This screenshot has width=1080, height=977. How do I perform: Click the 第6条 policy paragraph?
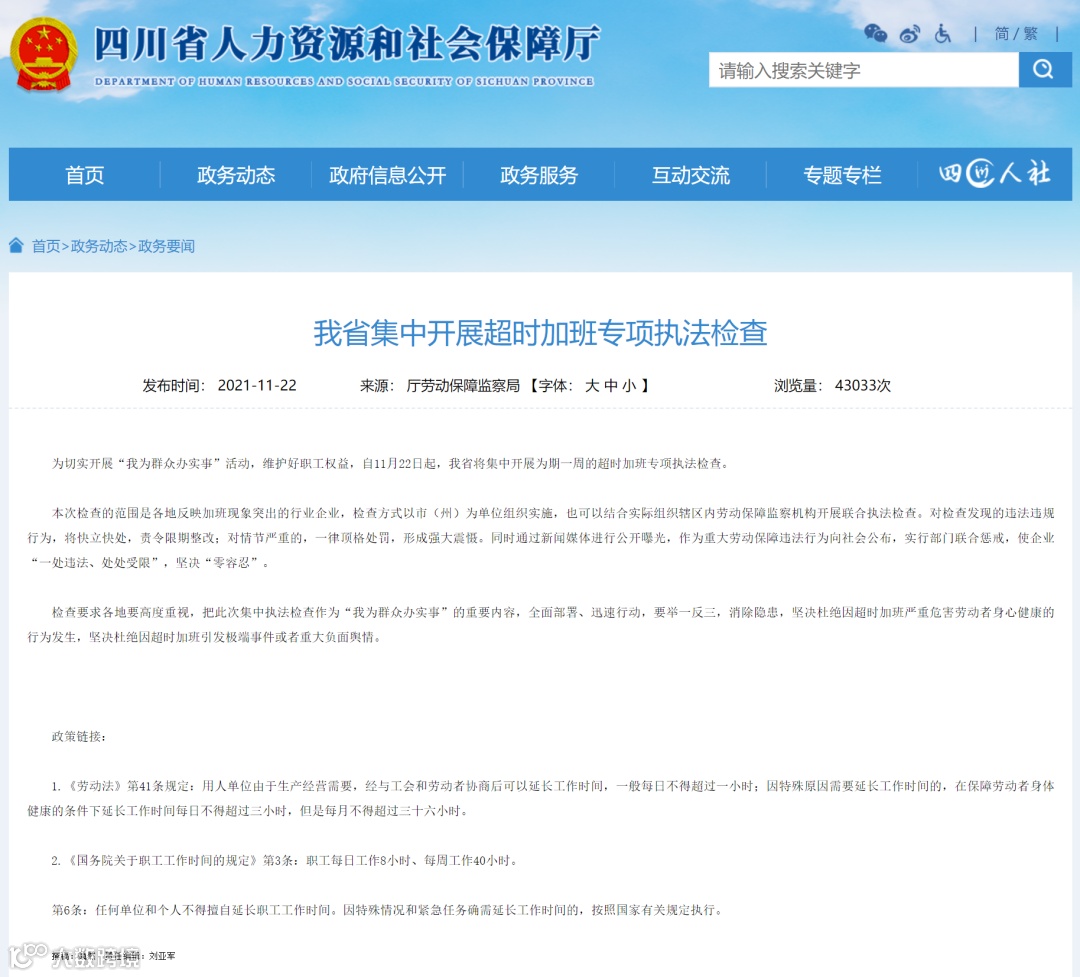click(x=388, y=909)
